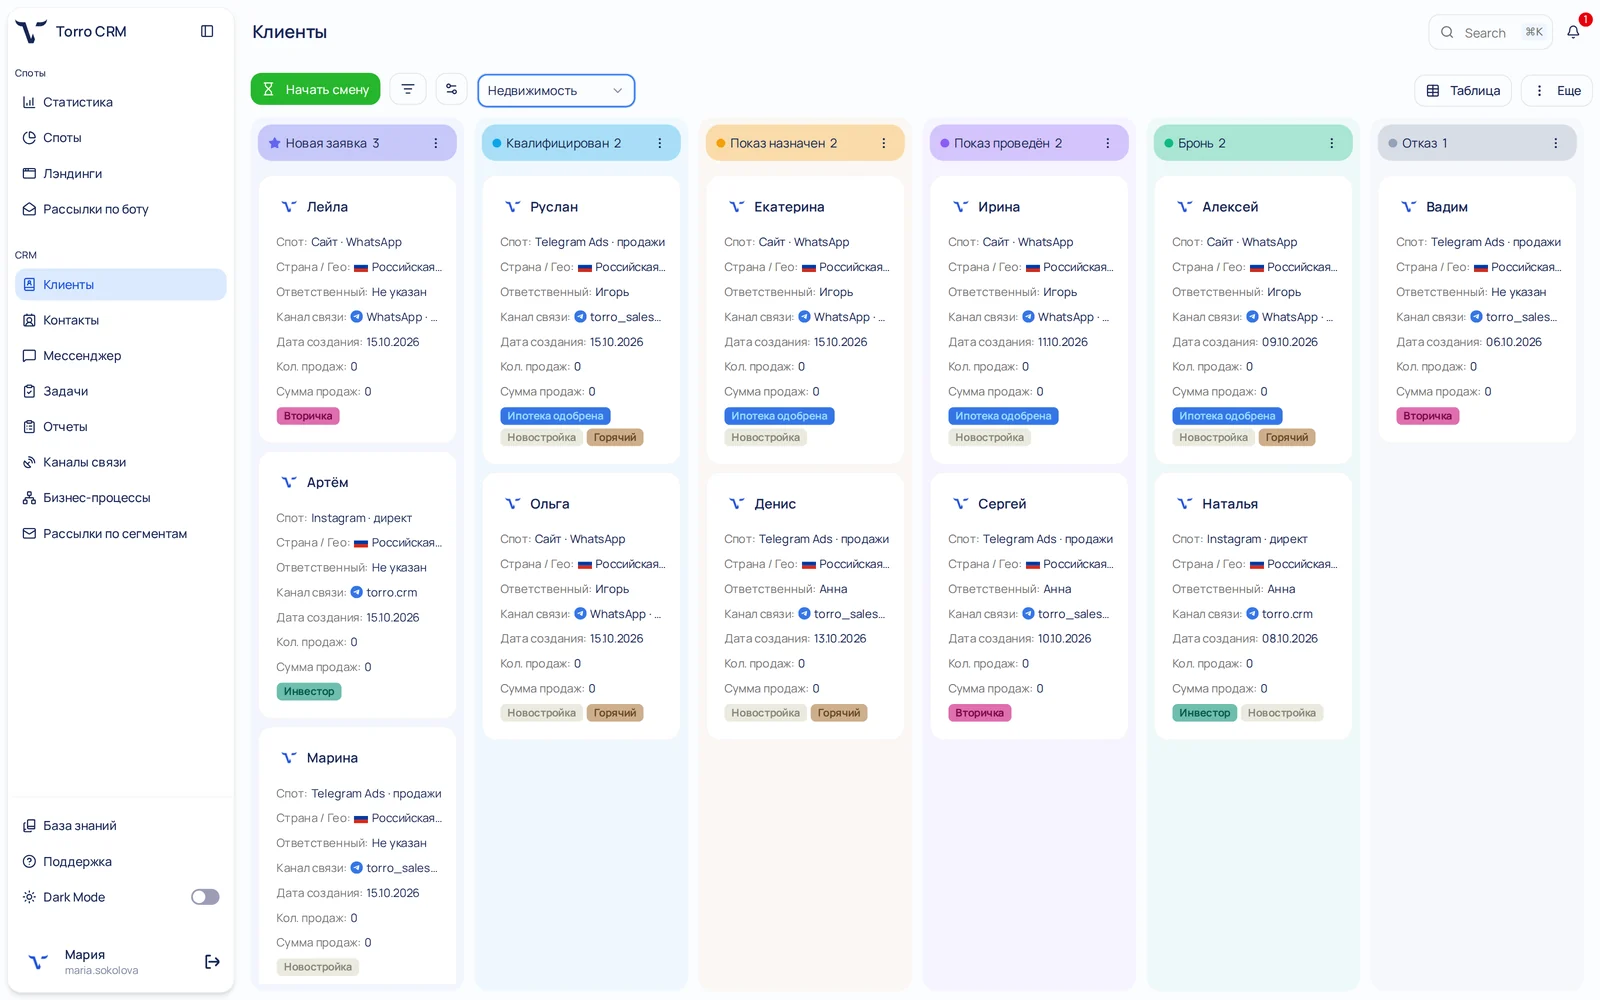Open Бронь column options menu

(x=1332, y=143)
